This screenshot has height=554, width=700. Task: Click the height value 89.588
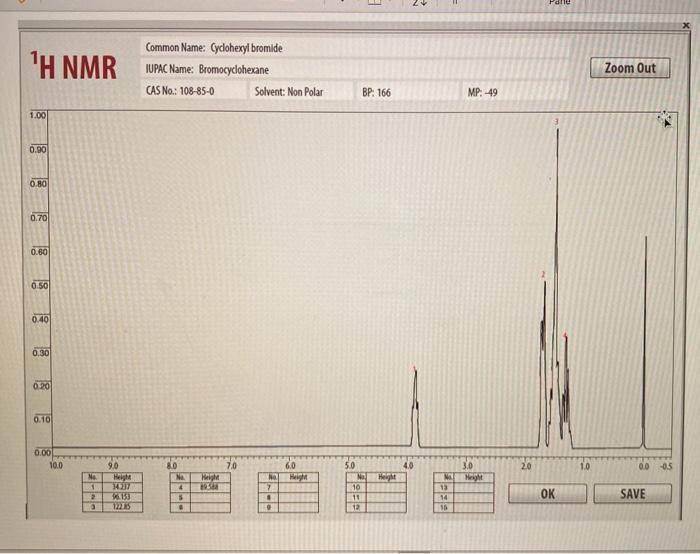[x=210, y=487]
